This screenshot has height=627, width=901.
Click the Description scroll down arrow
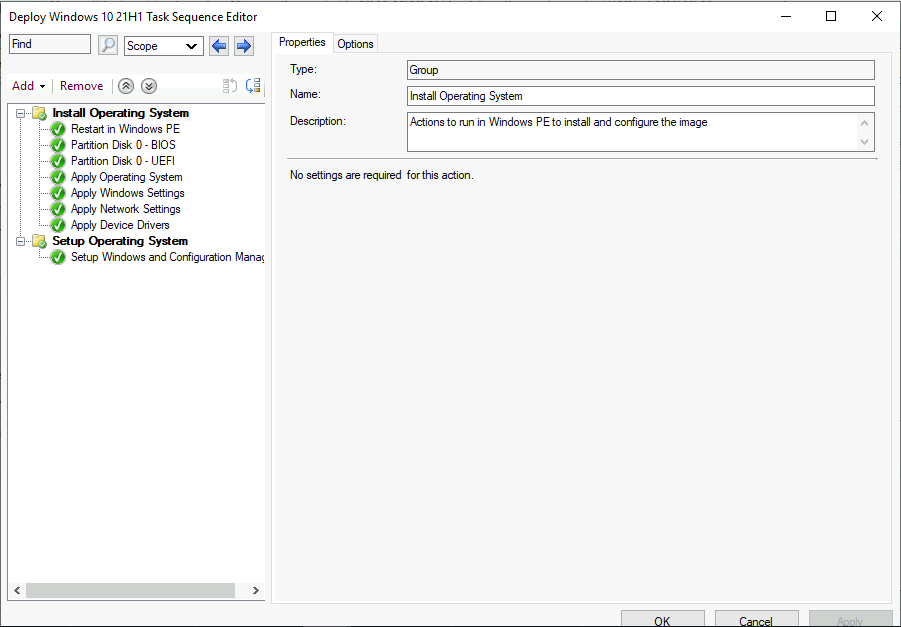tap(864, 142)
